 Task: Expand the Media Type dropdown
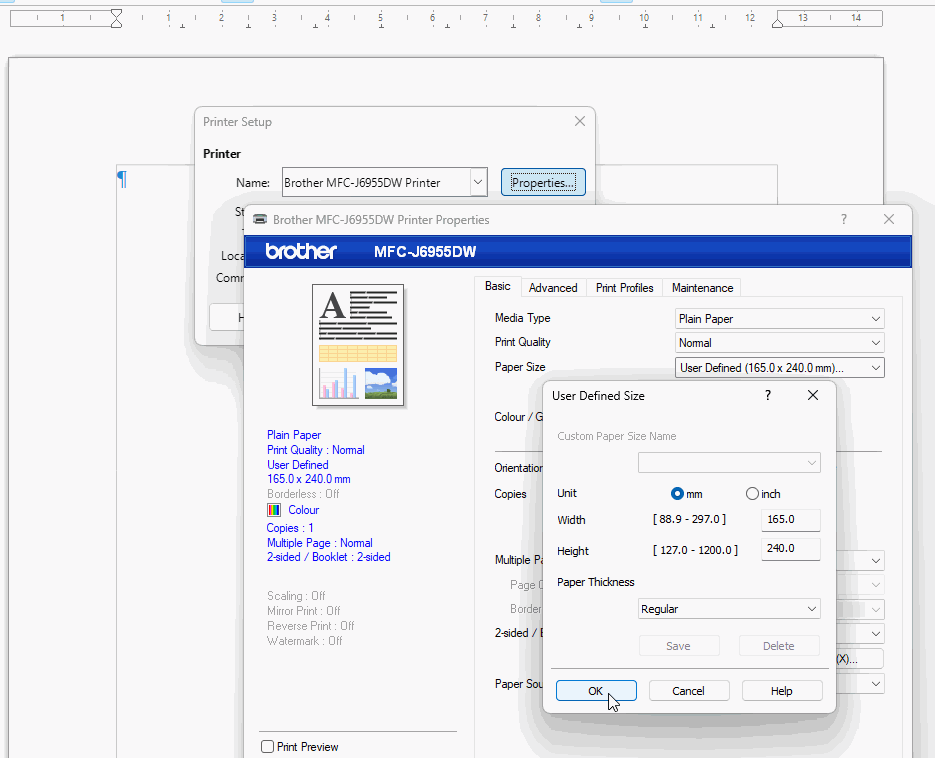(780, 319)
